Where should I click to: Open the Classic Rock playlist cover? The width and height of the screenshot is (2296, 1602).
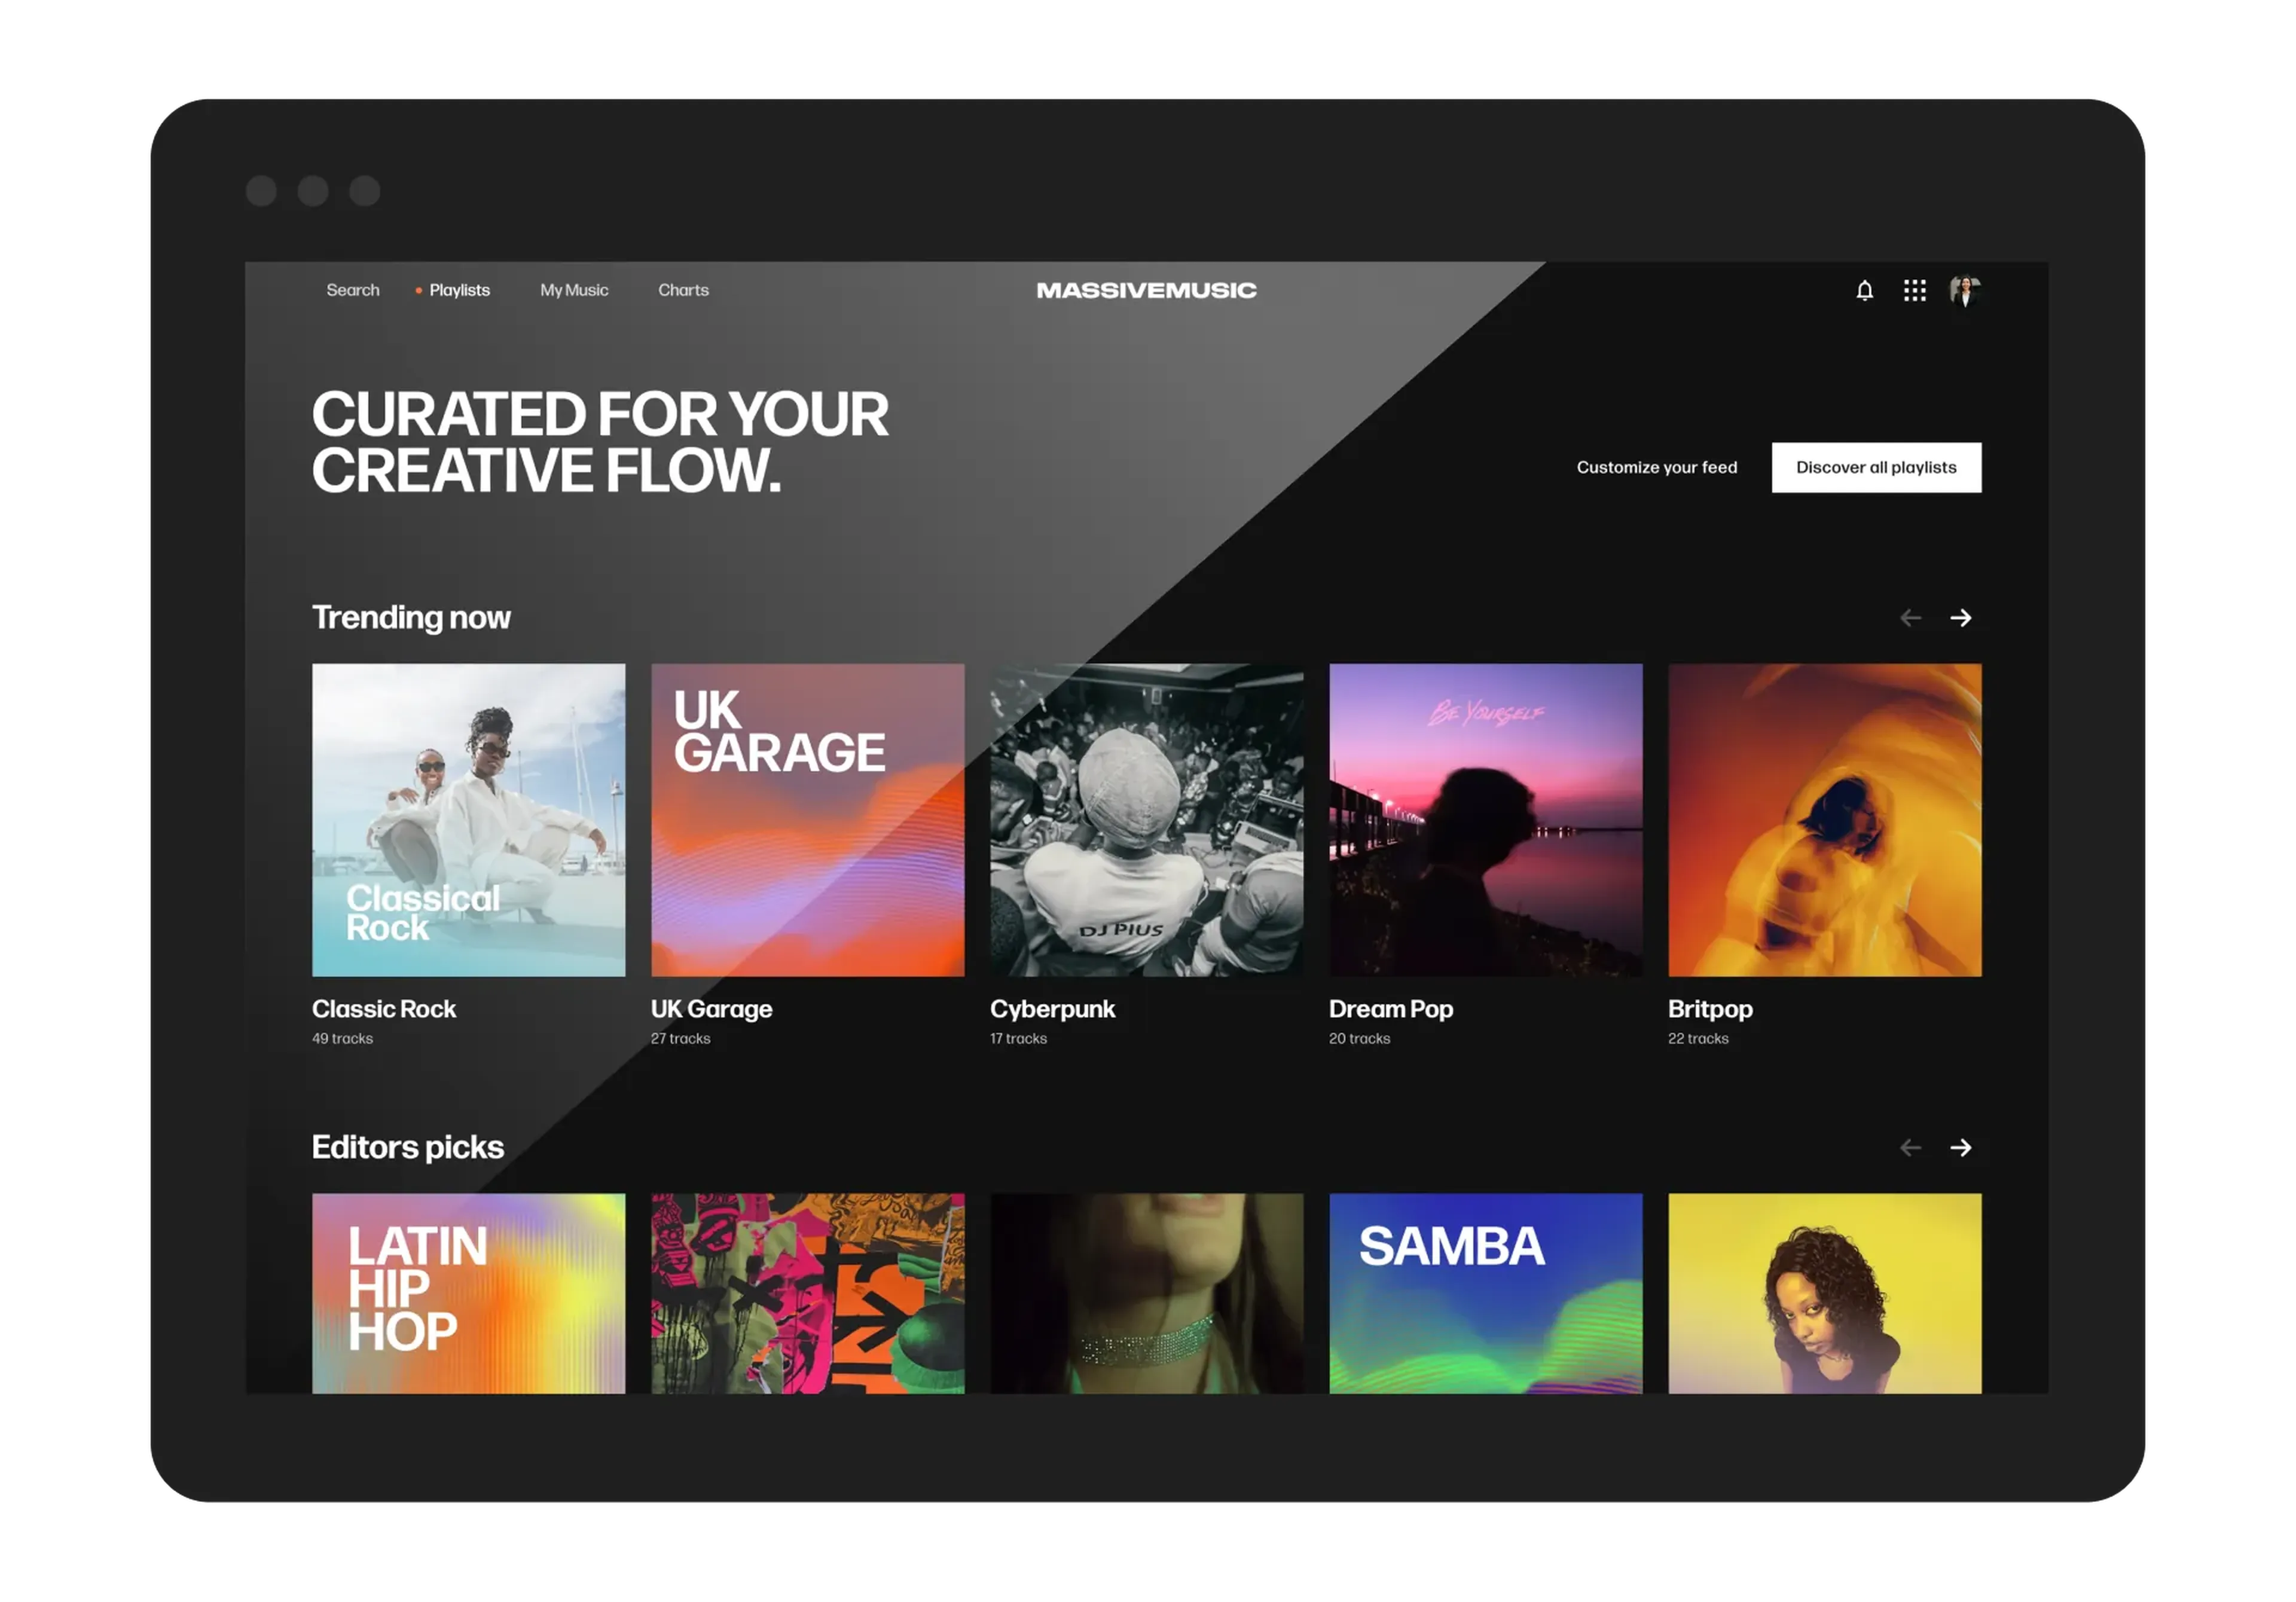click(468, 820)
